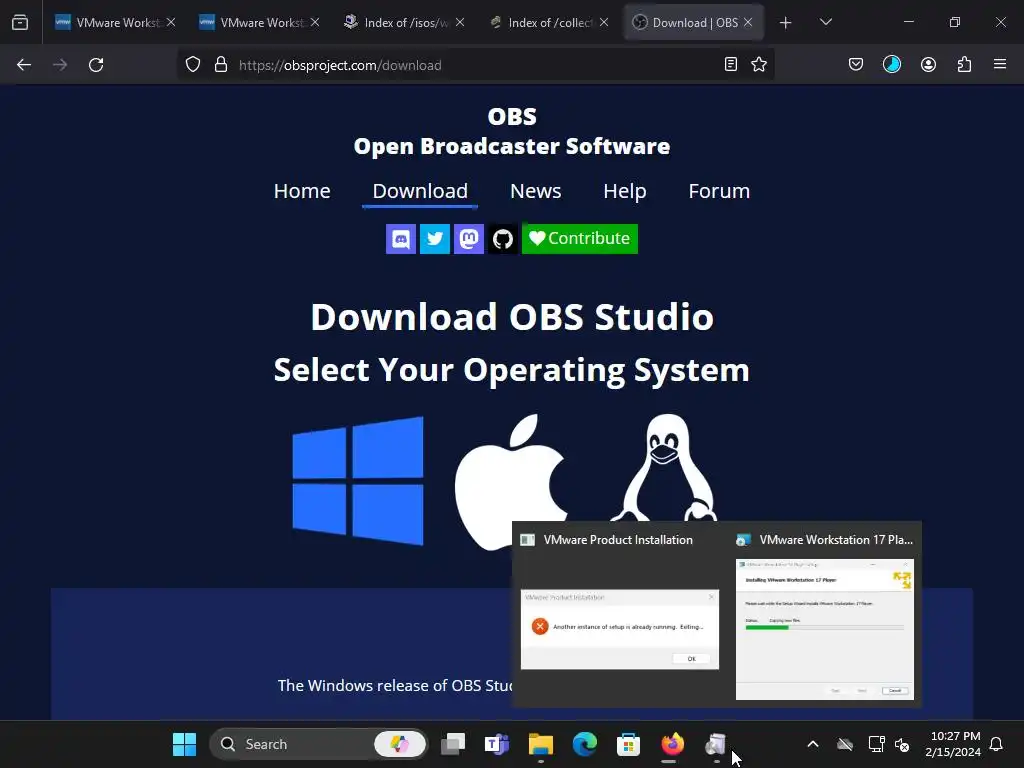Open the network tray icon

click(x=876, y=744)
